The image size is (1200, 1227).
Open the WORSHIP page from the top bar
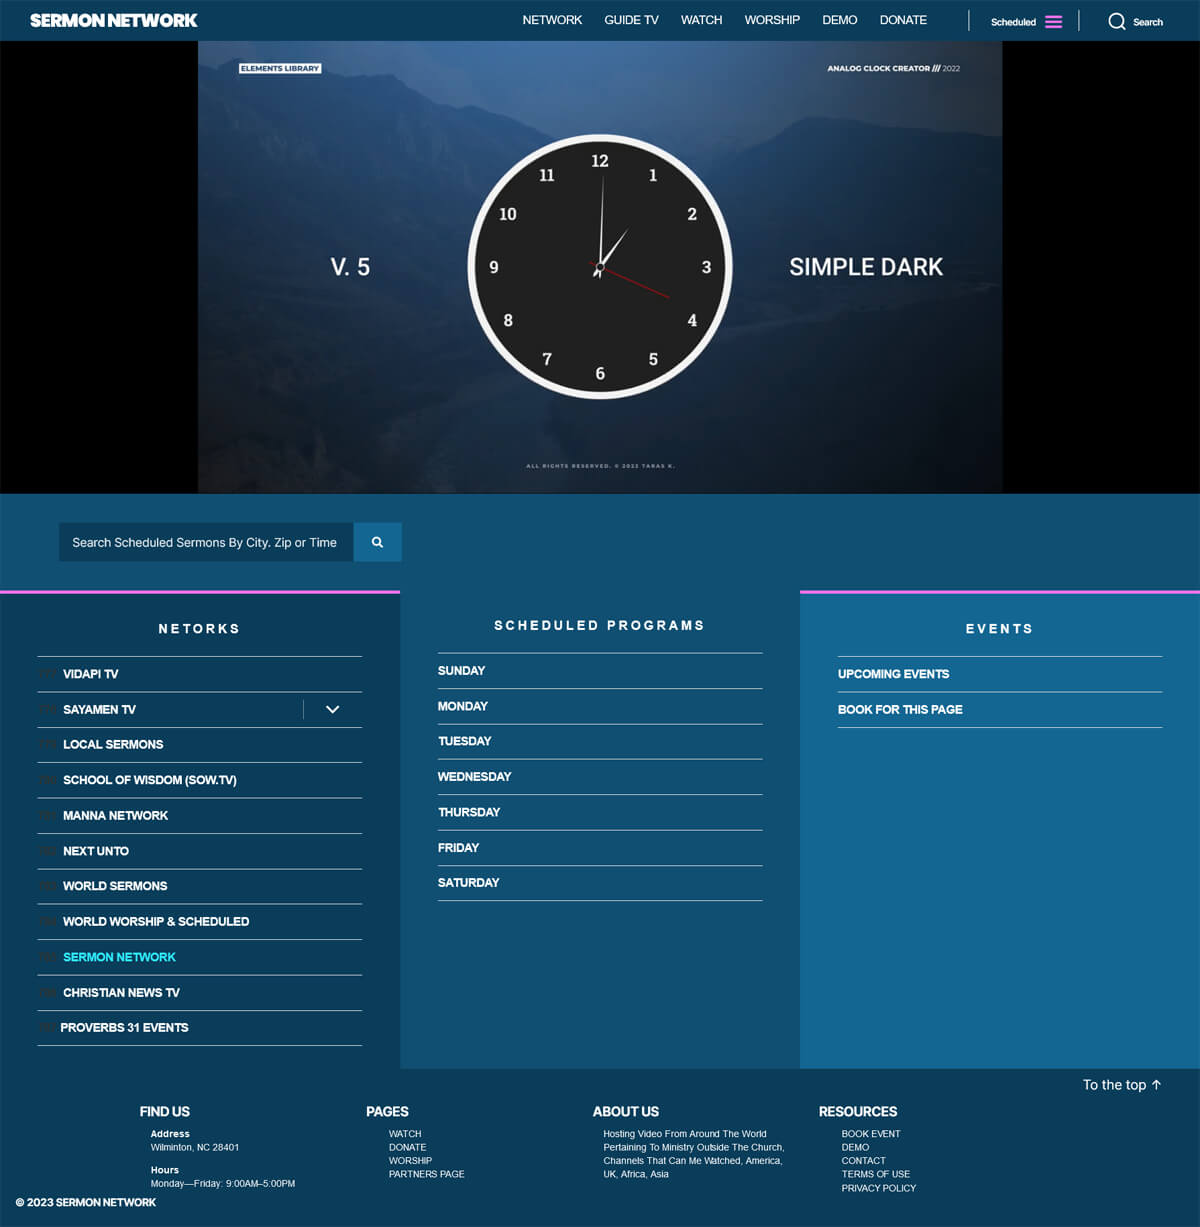772,19
